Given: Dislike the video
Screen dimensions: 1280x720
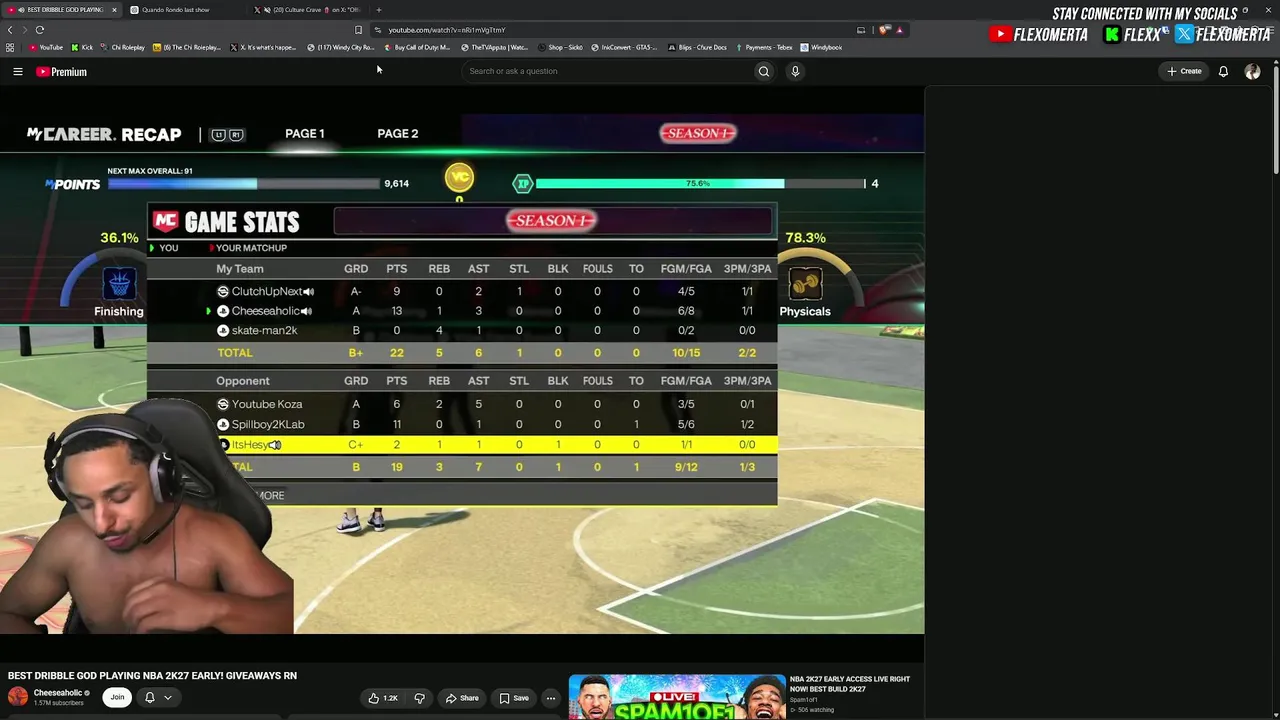Looking at the screenshot, I should point(419,698).
